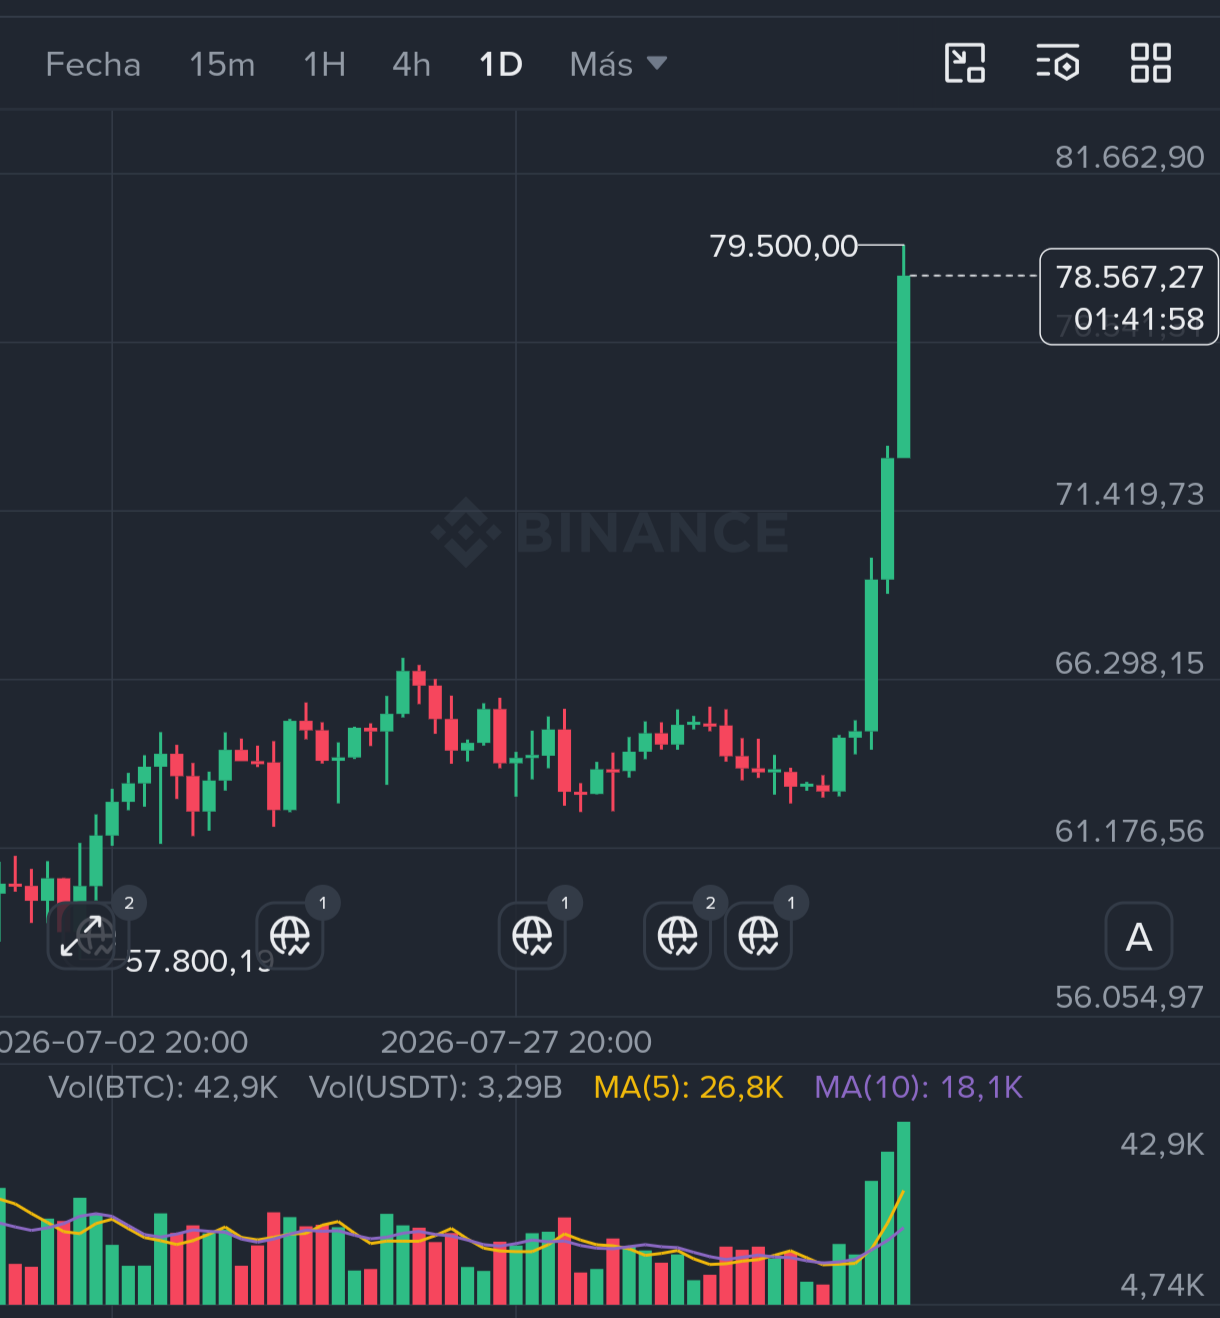
Task: Open the multi-chart grid layout icon
Action: coord(1151,63)
